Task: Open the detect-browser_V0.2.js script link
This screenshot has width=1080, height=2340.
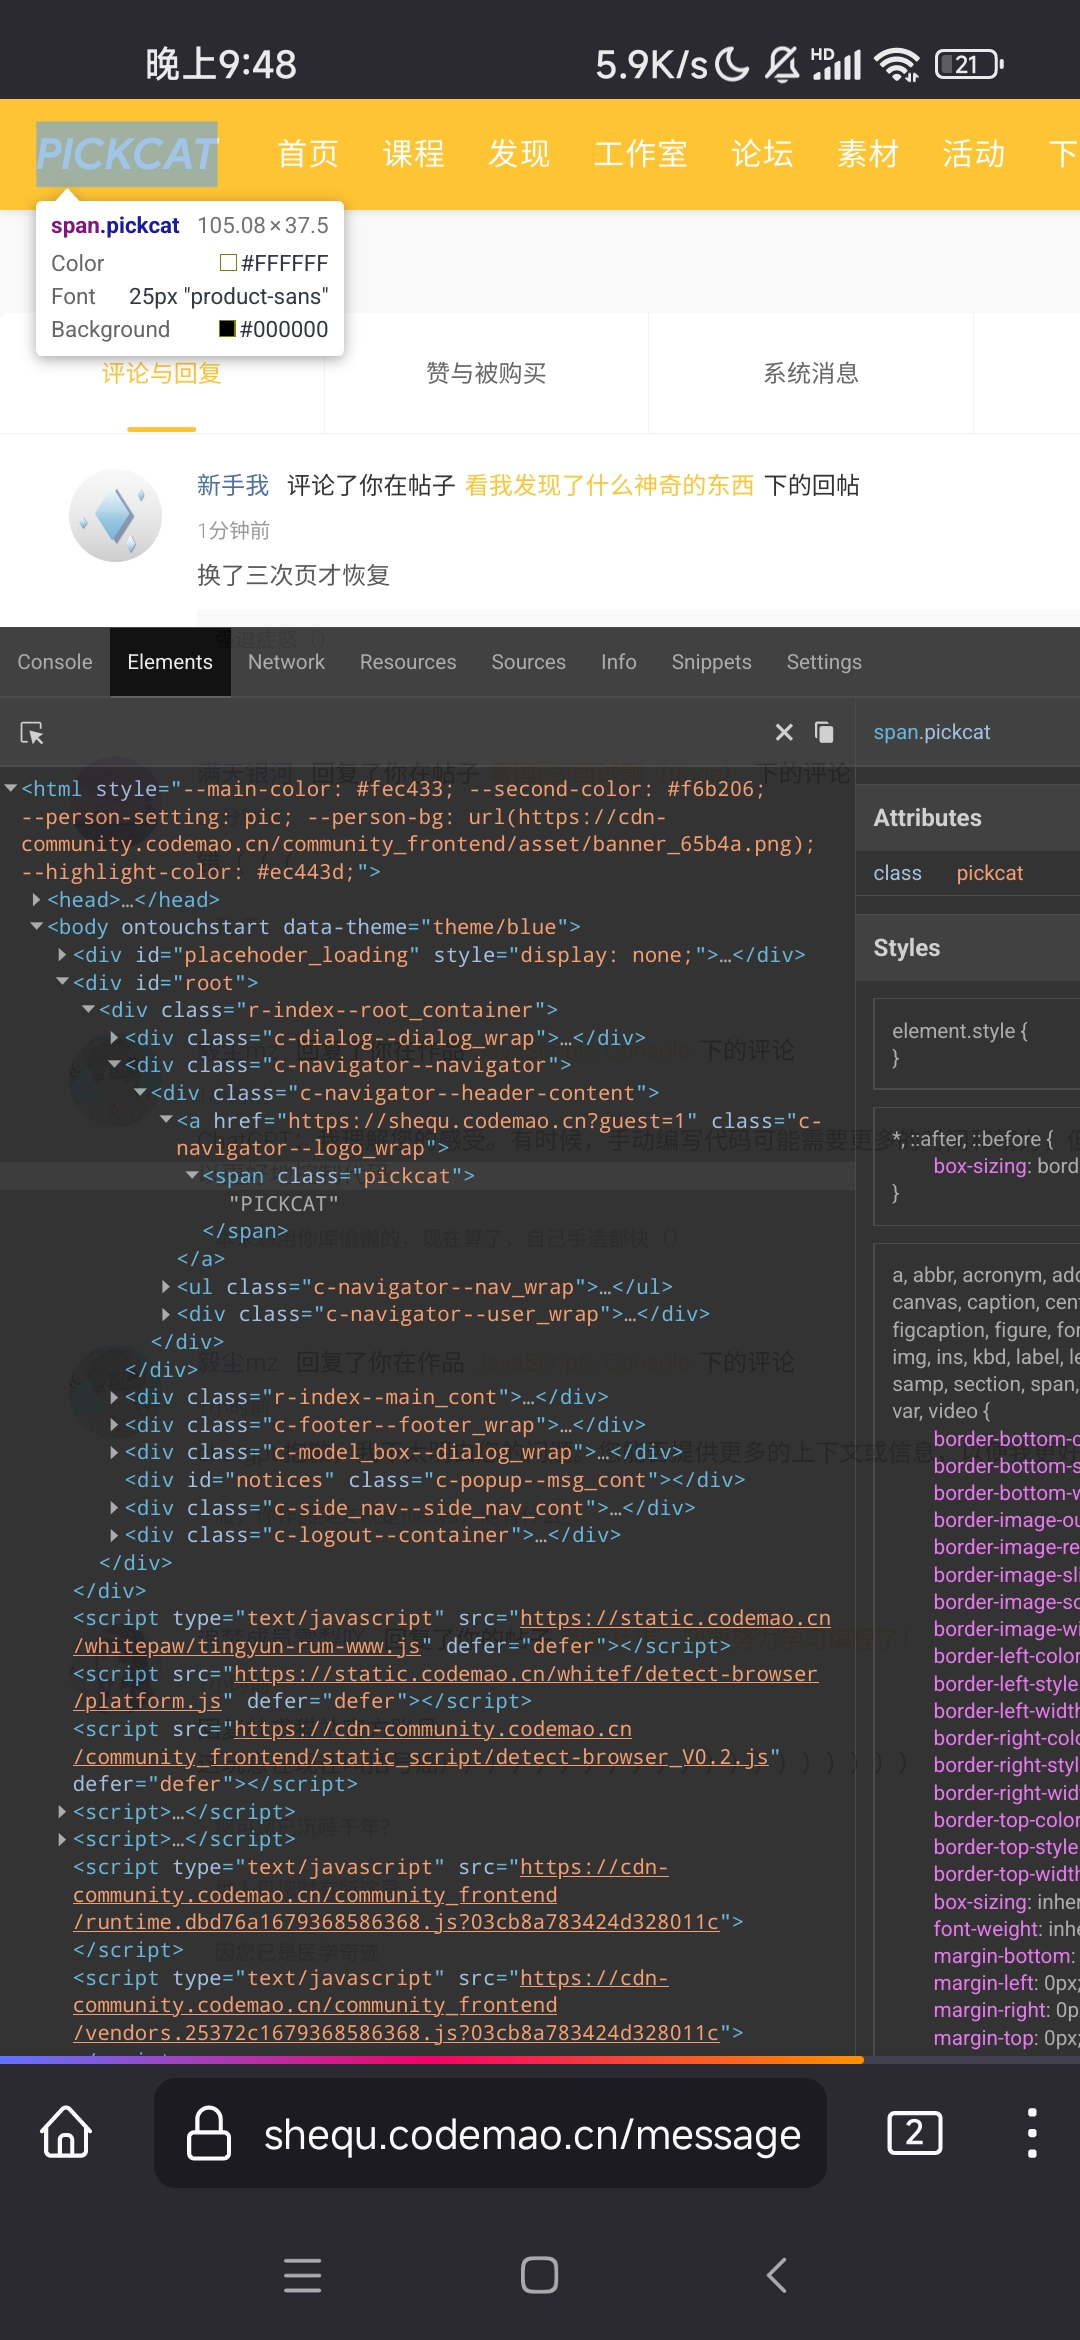Action: pyautogui.click(x=421, y=1743)
